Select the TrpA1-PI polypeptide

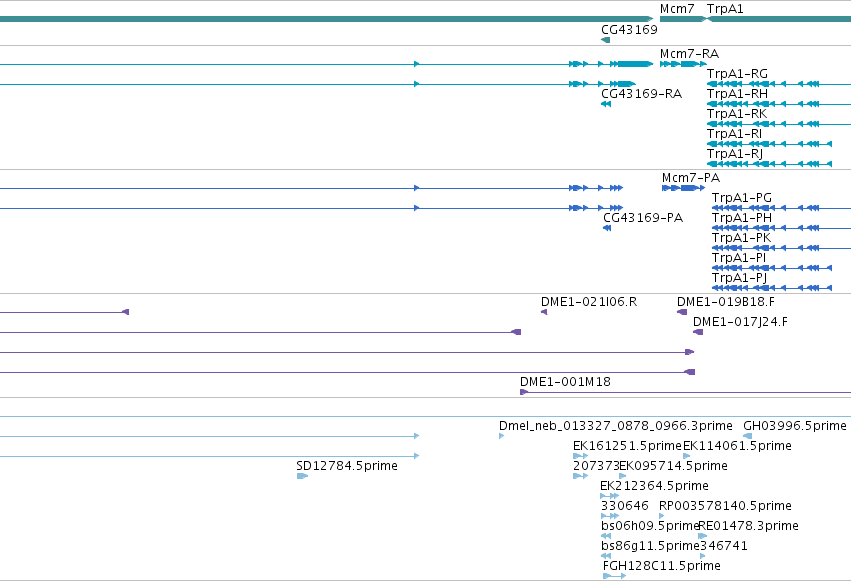(772, 268)
